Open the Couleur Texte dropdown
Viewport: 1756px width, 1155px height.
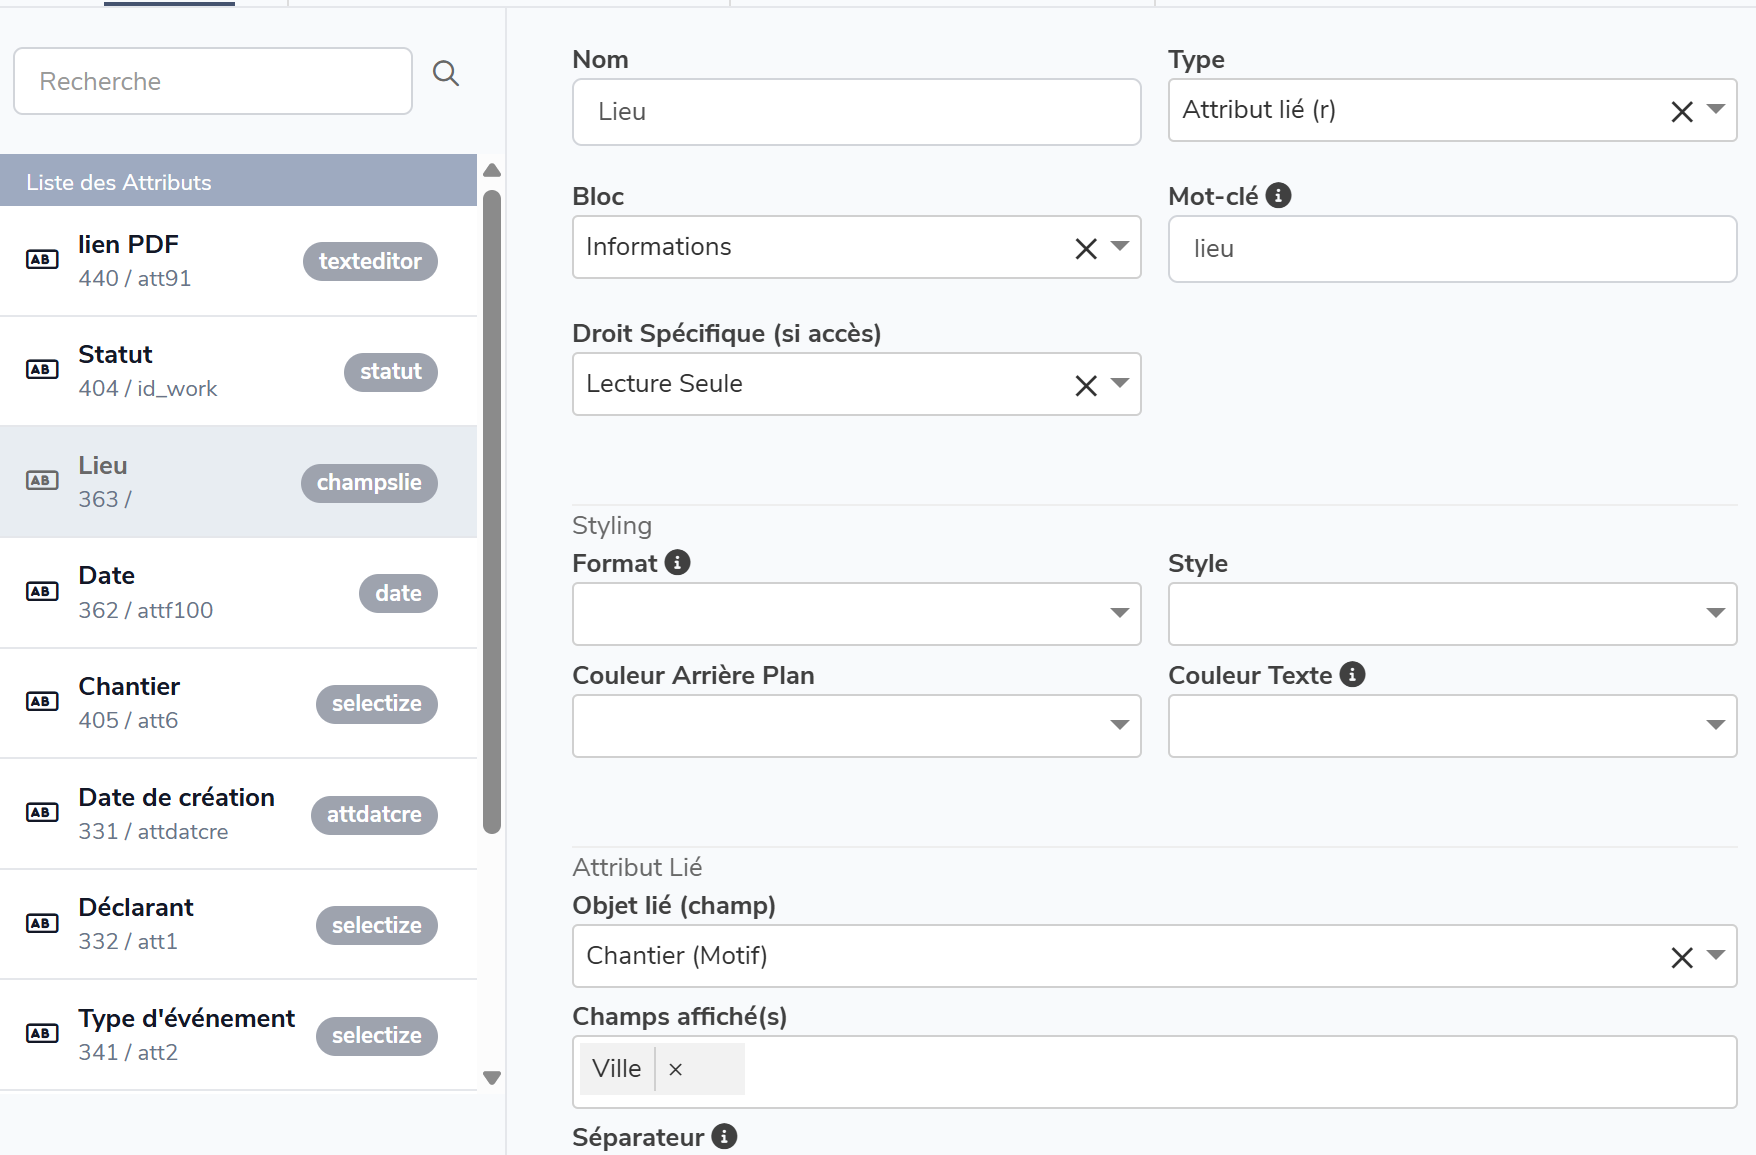pos(1715,725)
